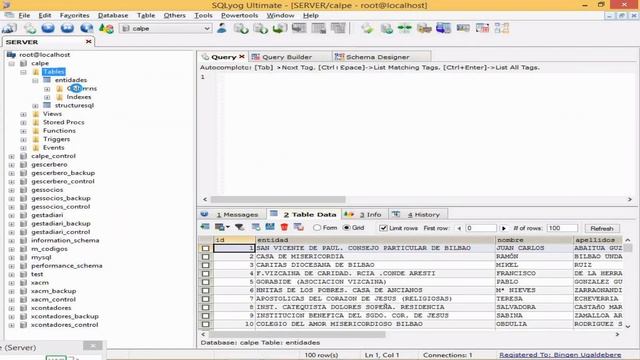Click the colorful format query icon beside database selector
Viewport: 640px width, 360px height.
107,29
